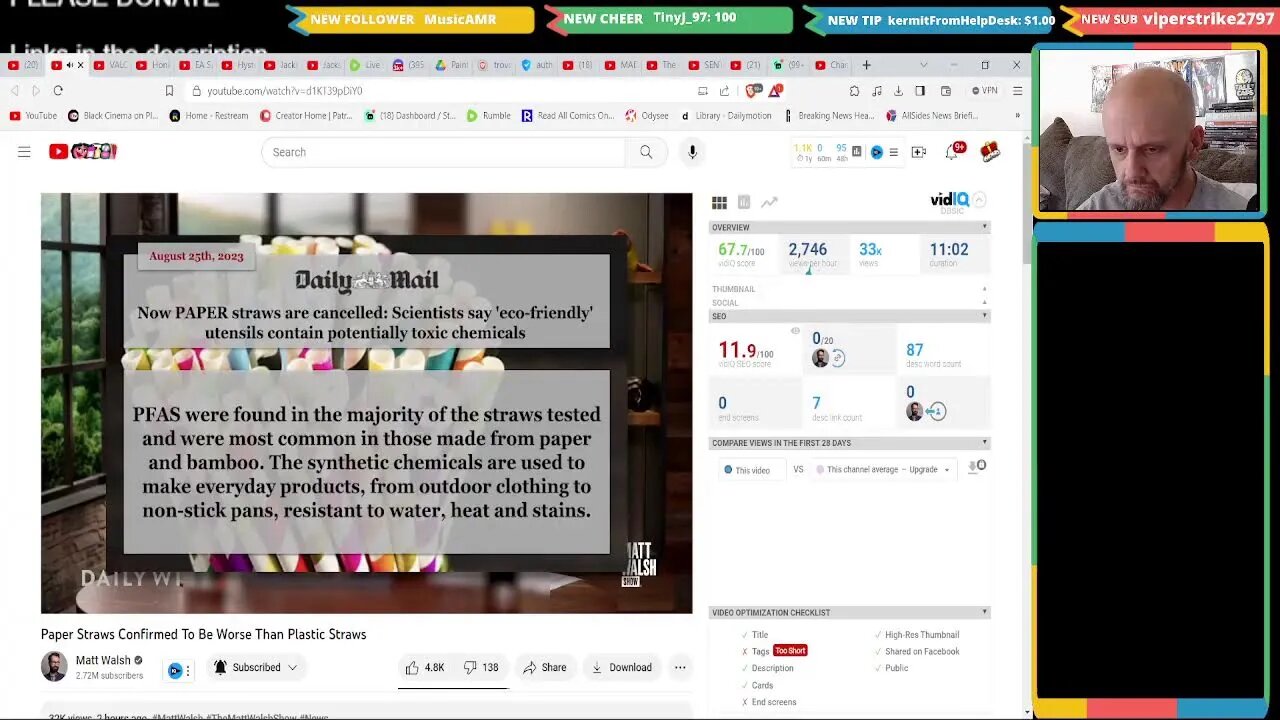Mute the audio-playing tab speaker icon

pos(70,65)
